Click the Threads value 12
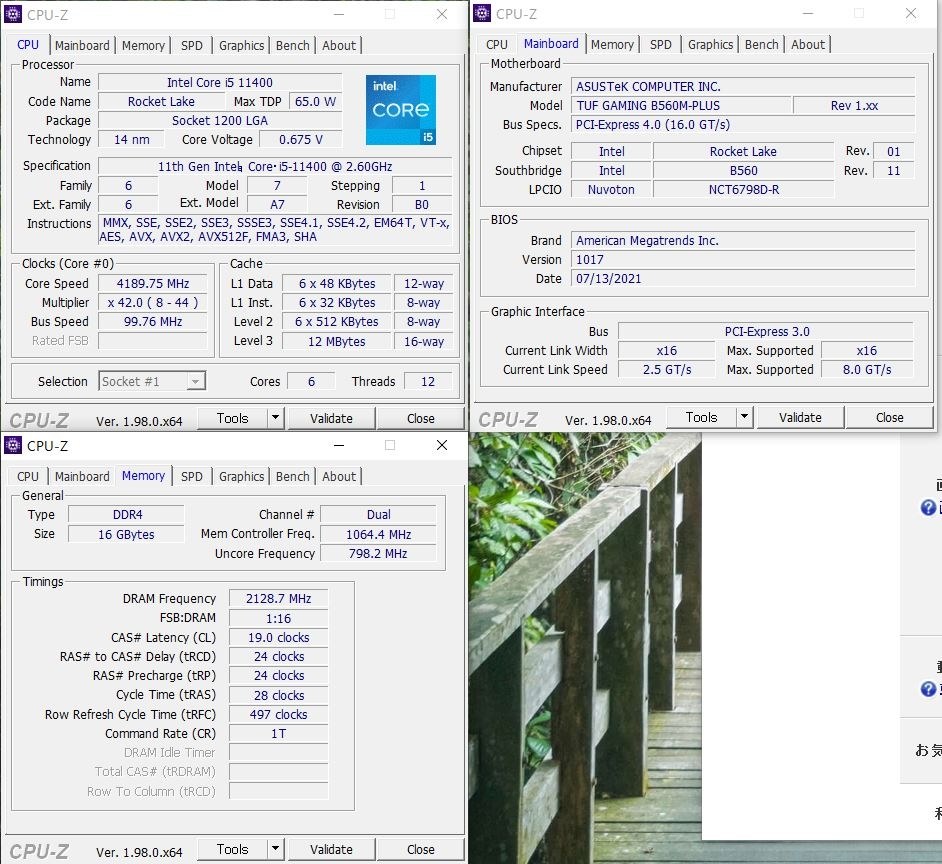 click(x=428, y=382)
